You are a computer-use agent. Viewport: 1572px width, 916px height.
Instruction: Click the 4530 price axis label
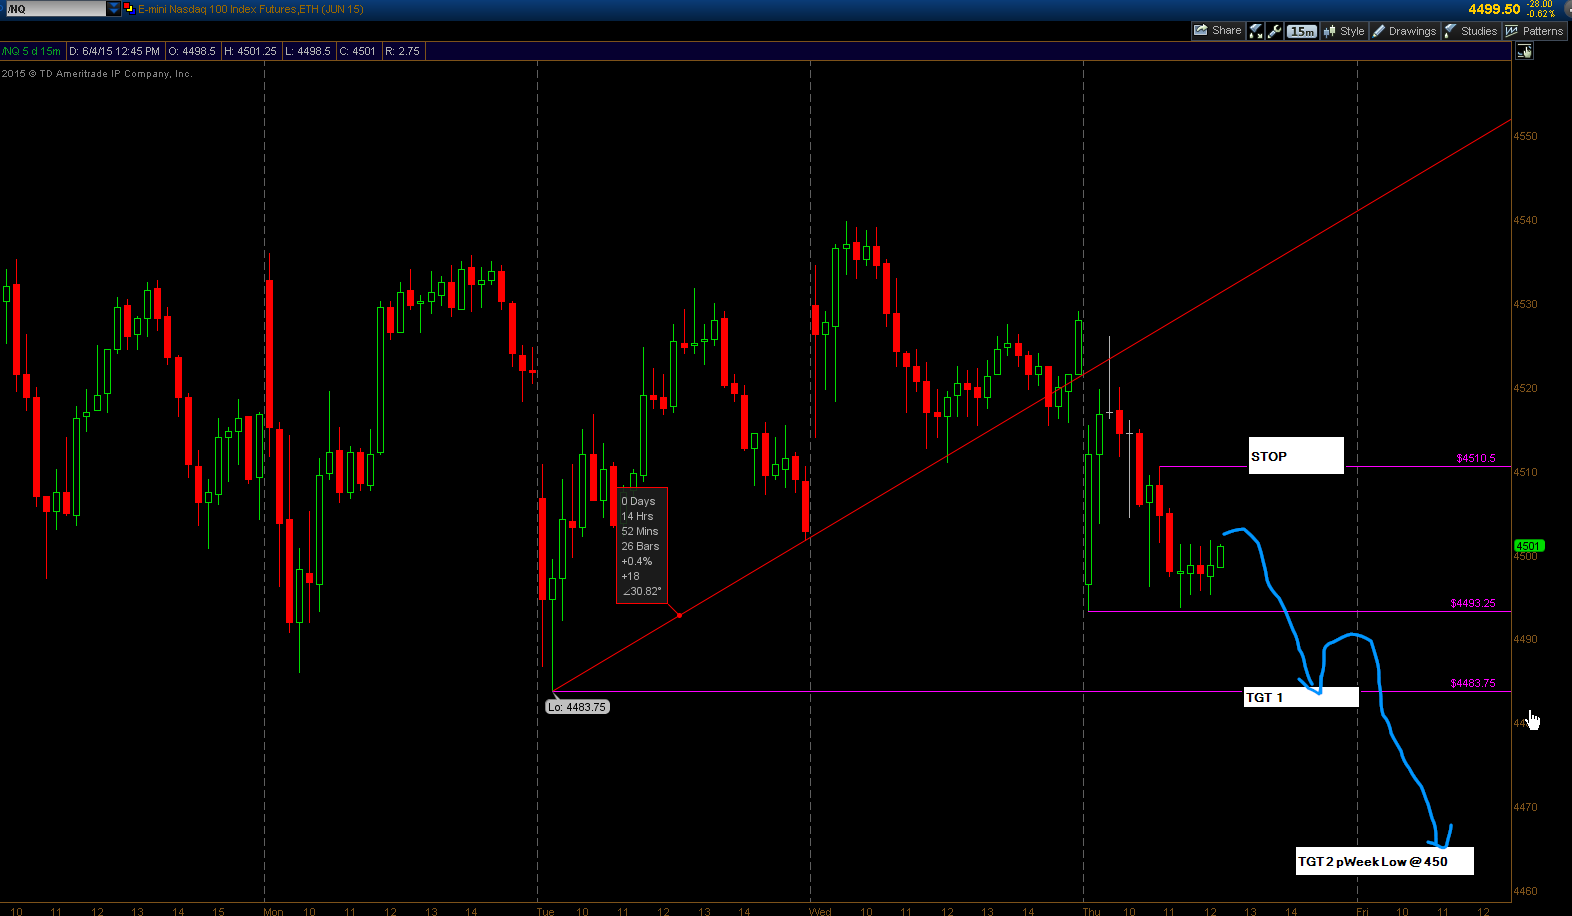click(1526, 304)
